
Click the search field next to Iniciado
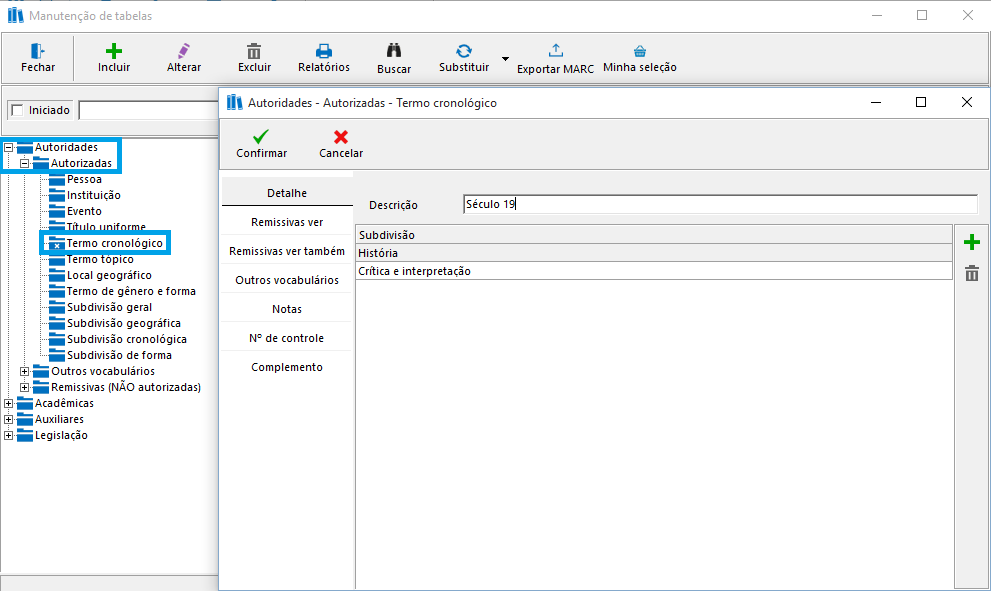pyautogui.click(x=149, y=110)
